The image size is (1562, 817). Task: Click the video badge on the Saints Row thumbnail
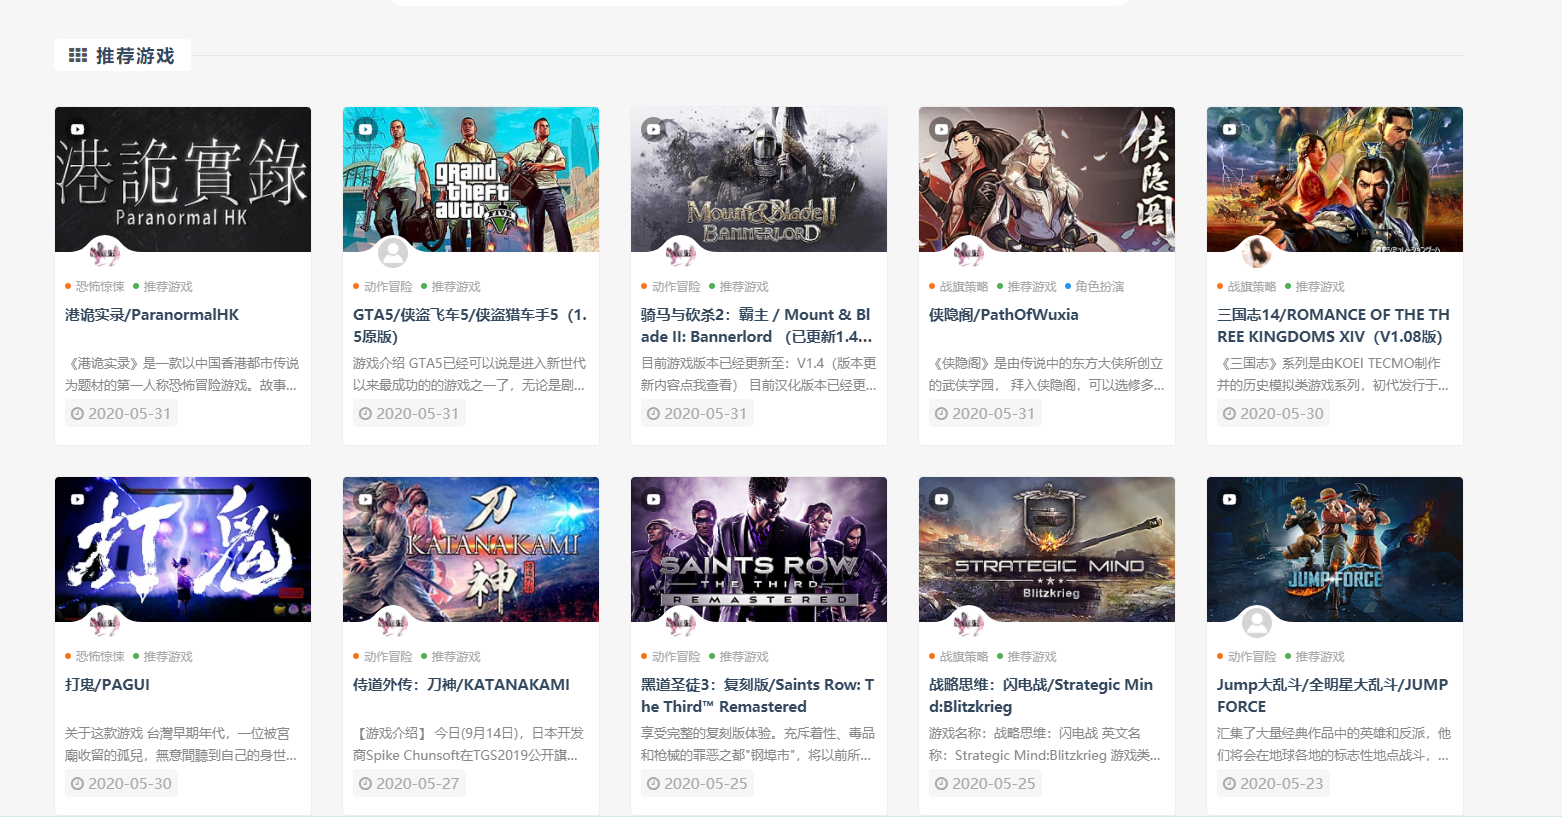[654, 499]
